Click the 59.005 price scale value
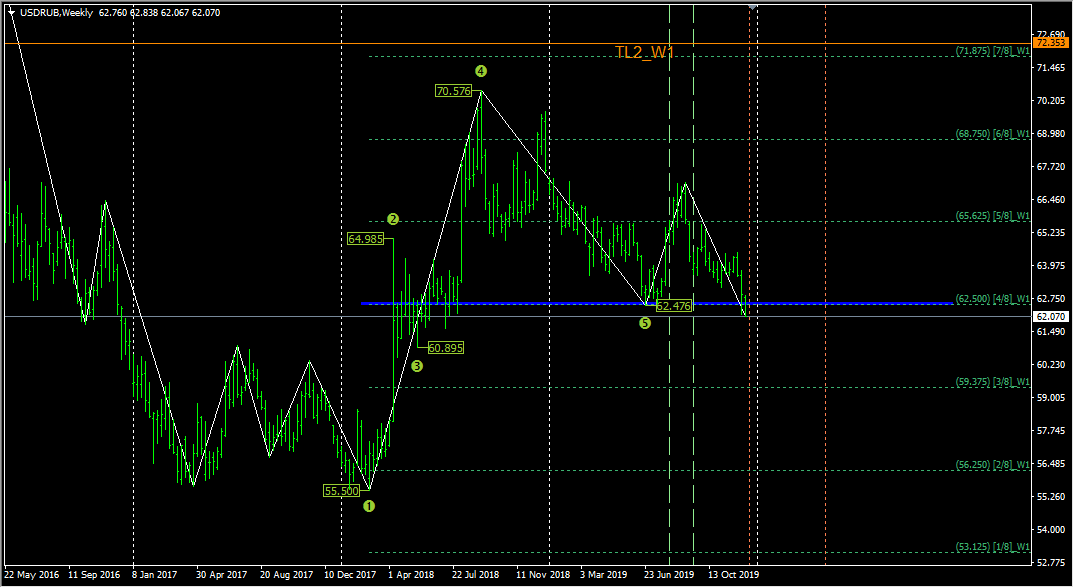Viewport: 1074px width, 588px height. (x=1051, y=397)
